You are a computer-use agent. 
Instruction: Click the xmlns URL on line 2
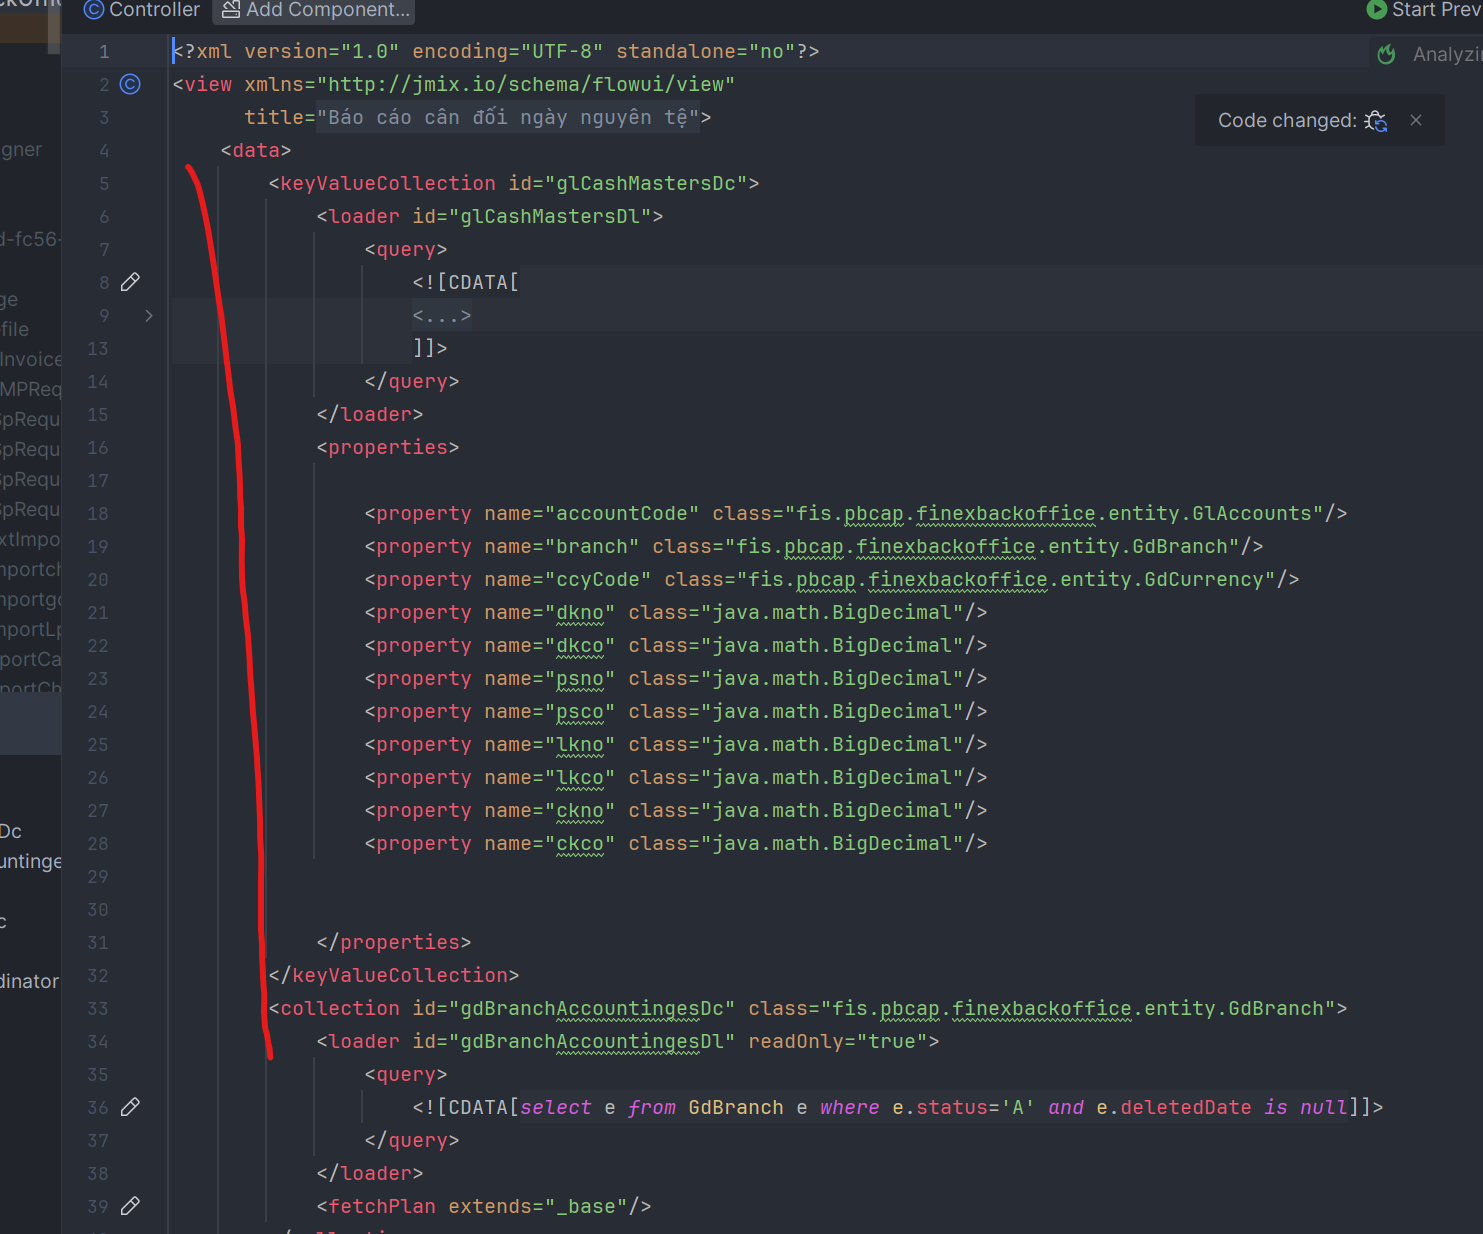point(526,84)
